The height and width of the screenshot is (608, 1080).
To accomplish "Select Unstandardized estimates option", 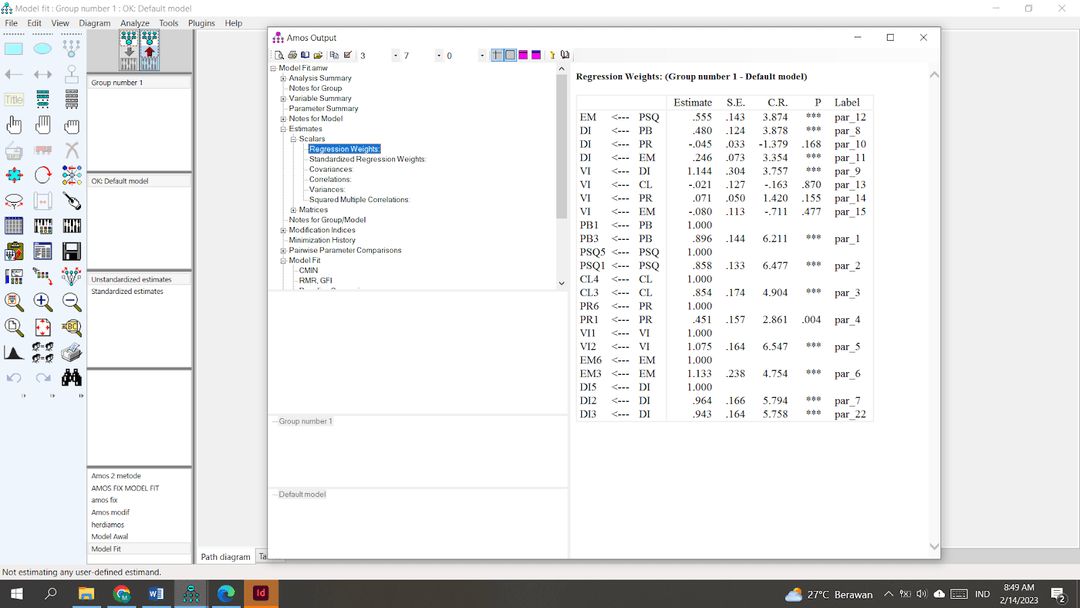I will 132,280.
